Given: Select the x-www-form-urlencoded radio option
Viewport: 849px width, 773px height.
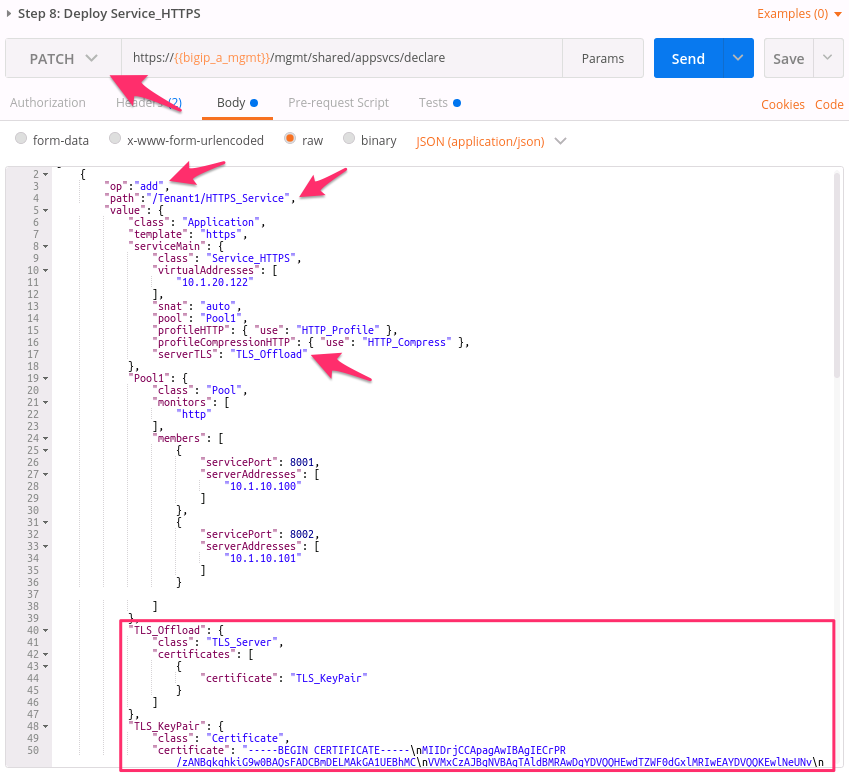Looking at the screenshot, I should tap(115, 139).
